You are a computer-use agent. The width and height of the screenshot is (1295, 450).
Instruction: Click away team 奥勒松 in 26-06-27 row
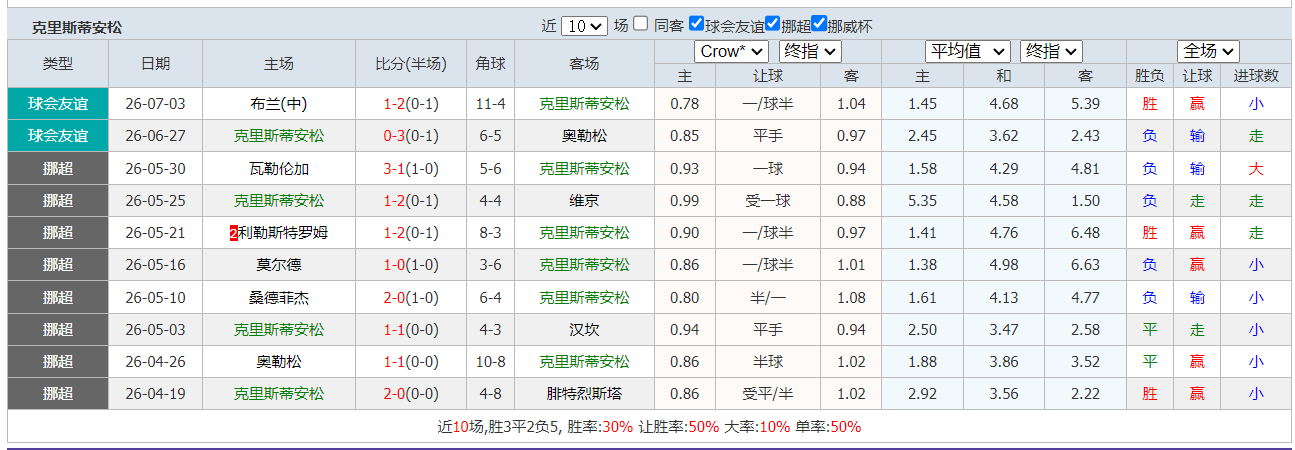click(x=585, y=136)
